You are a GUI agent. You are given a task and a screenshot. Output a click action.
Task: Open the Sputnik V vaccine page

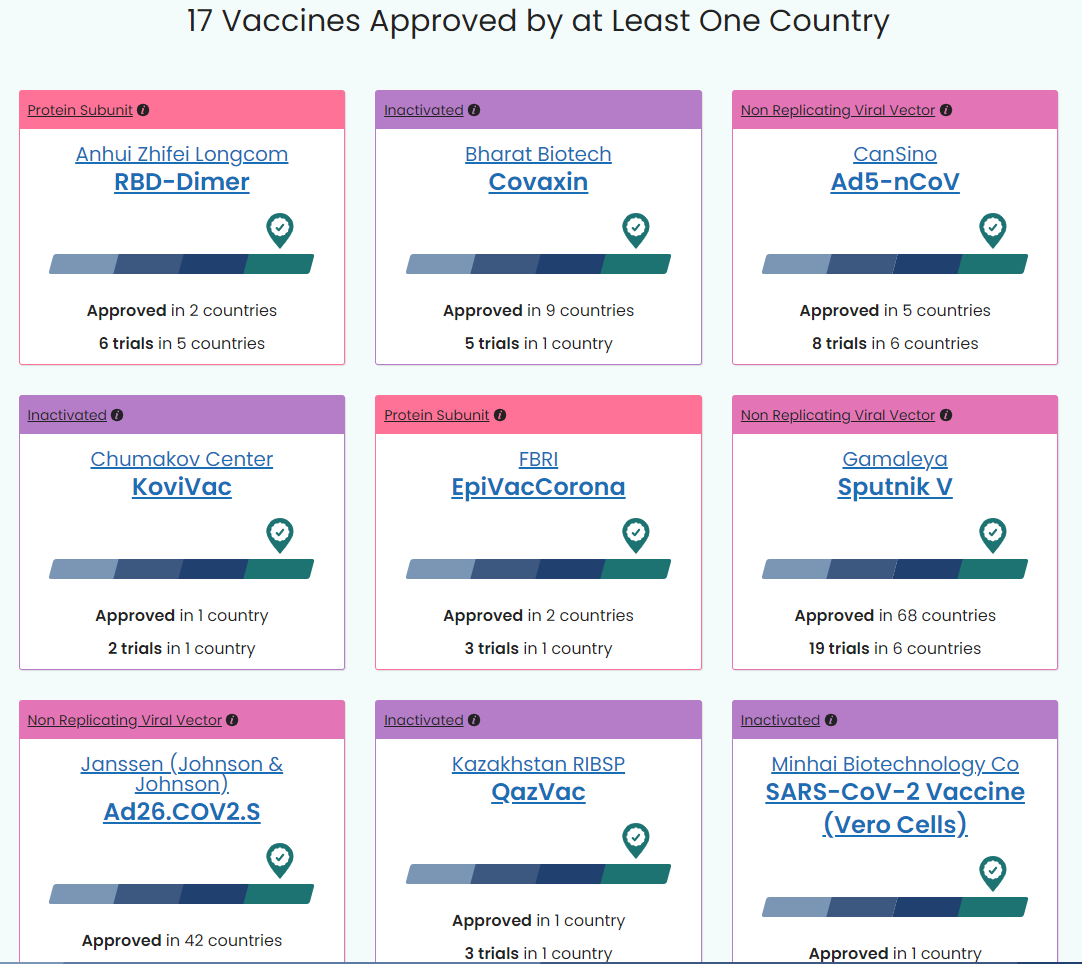point(895,487)
